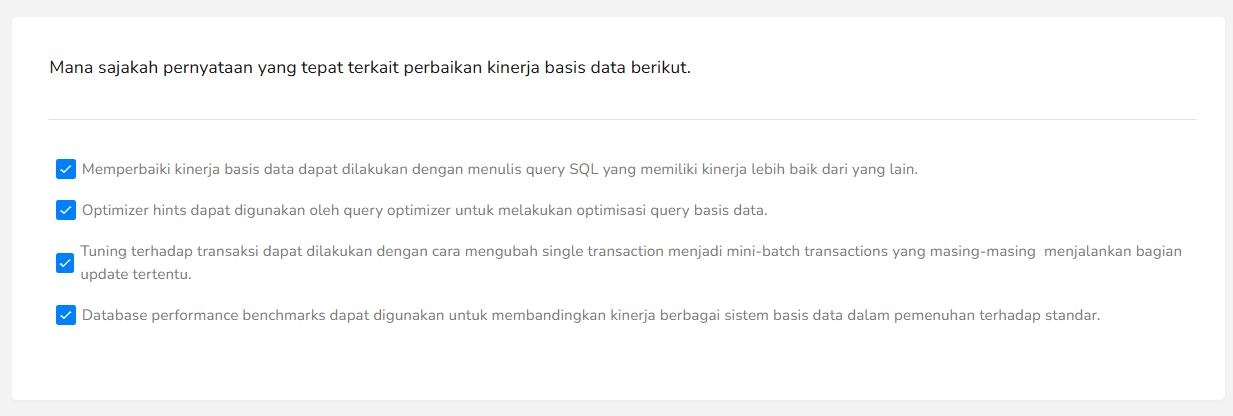Click the words 'update tertentu.' on the wrapped line

136,273
